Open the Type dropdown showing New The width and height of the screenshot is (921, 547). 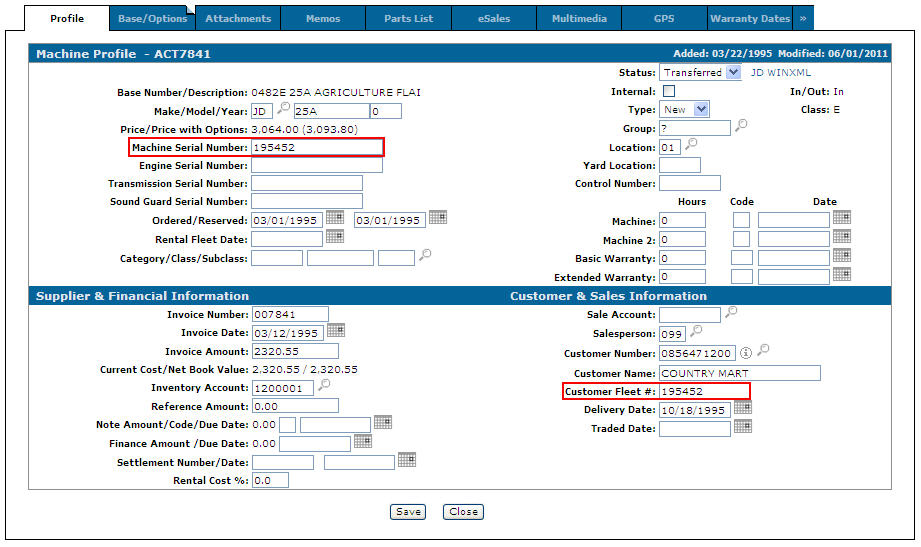pos(684,109)
